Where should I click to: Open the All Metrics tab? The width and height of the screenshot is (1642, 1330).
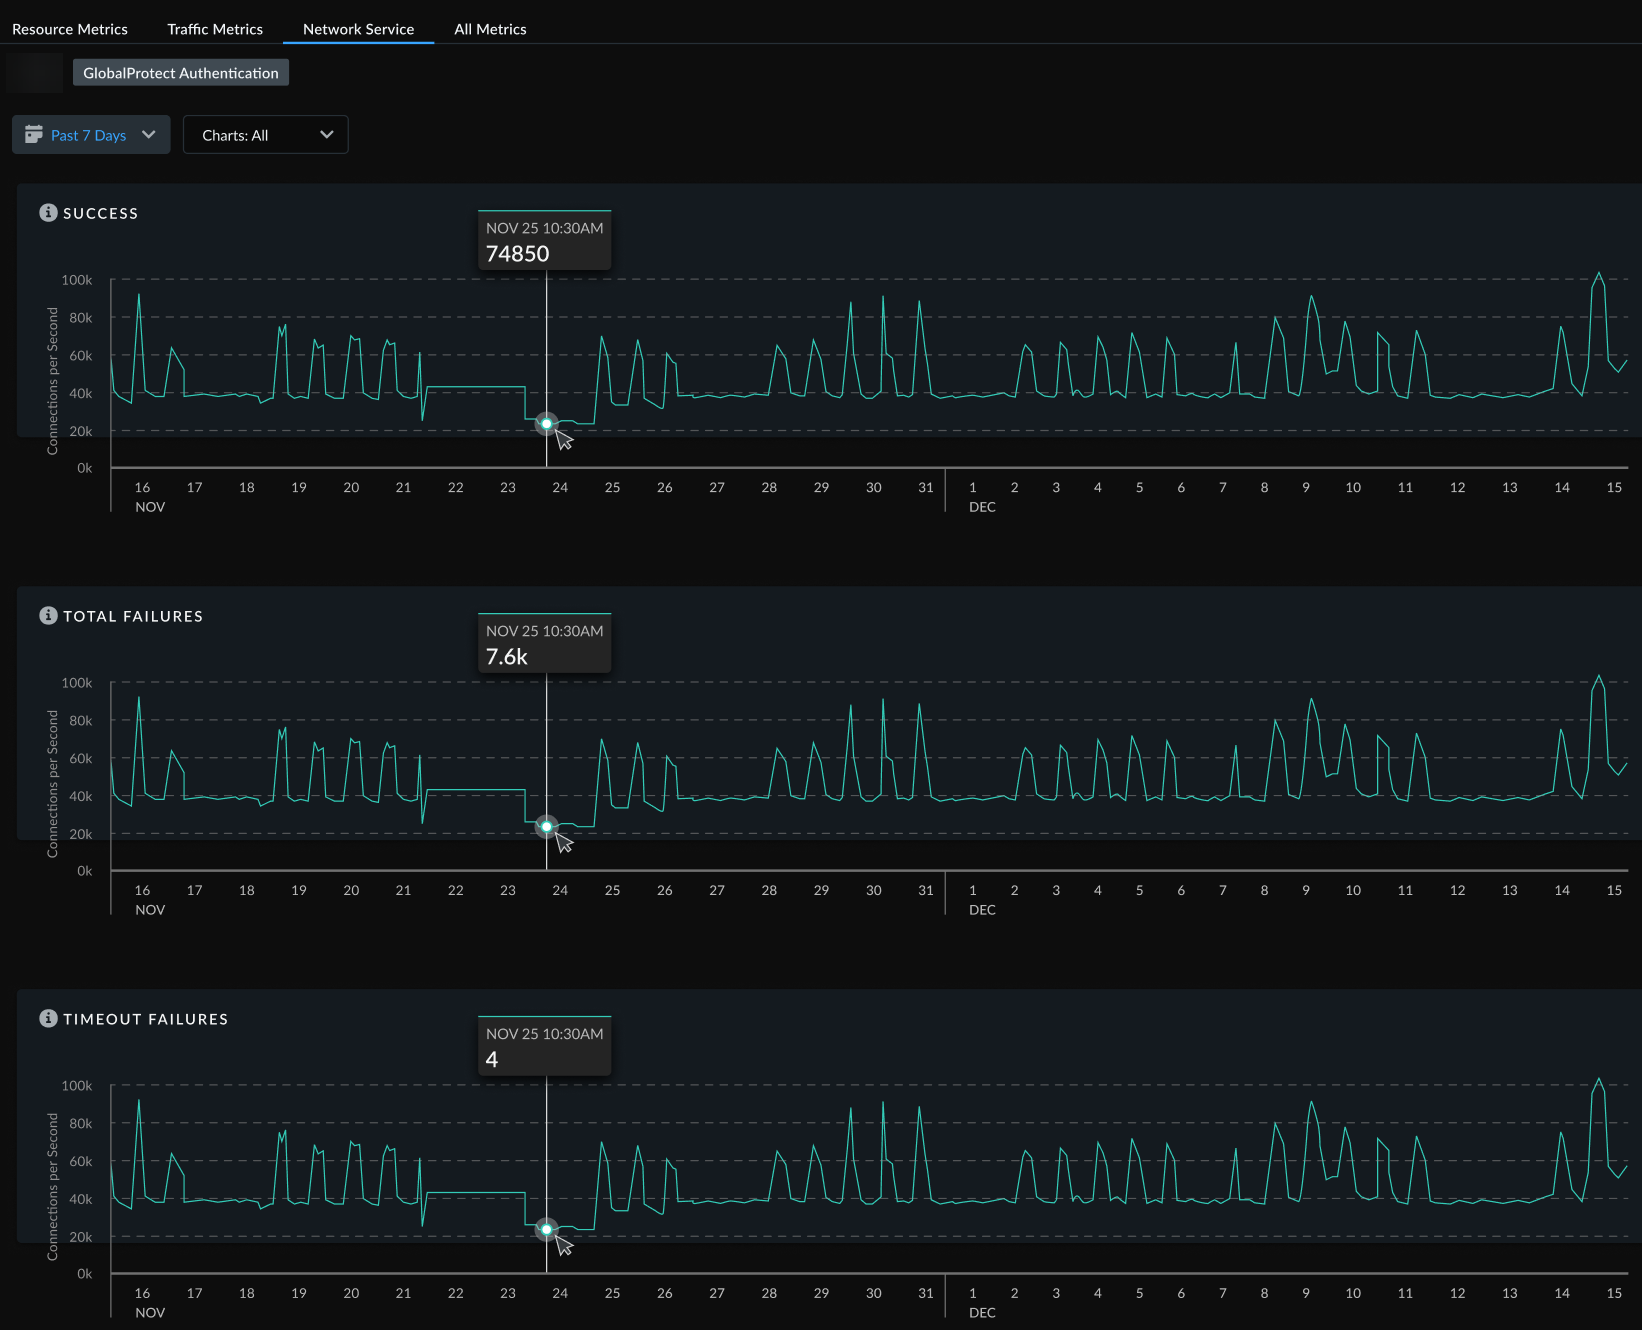pyautogui.click(x=490, y=29)
